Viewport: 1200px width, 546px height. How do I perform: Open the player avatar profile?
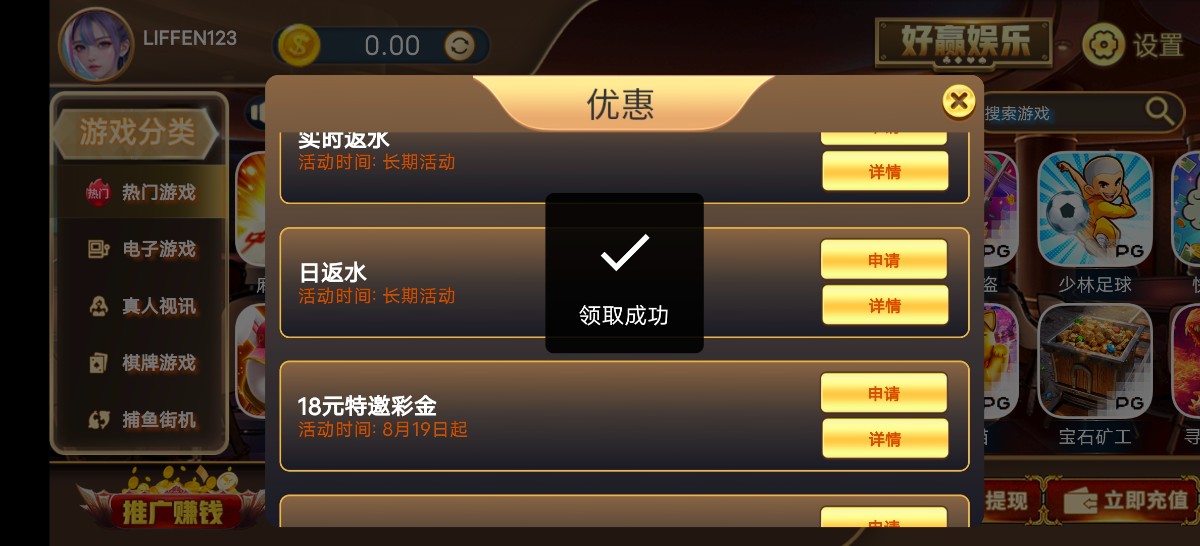(x=97, y=44)
